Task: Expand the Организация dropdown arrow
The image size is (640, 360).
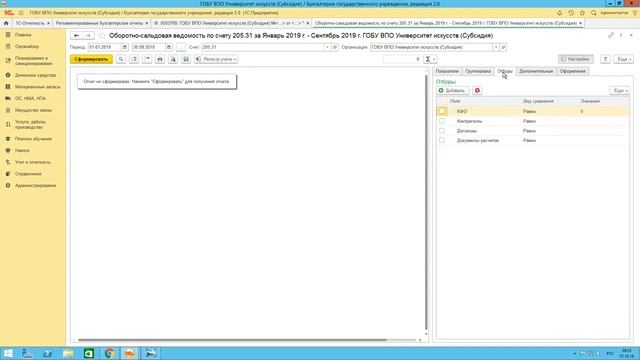Action: 496,47
